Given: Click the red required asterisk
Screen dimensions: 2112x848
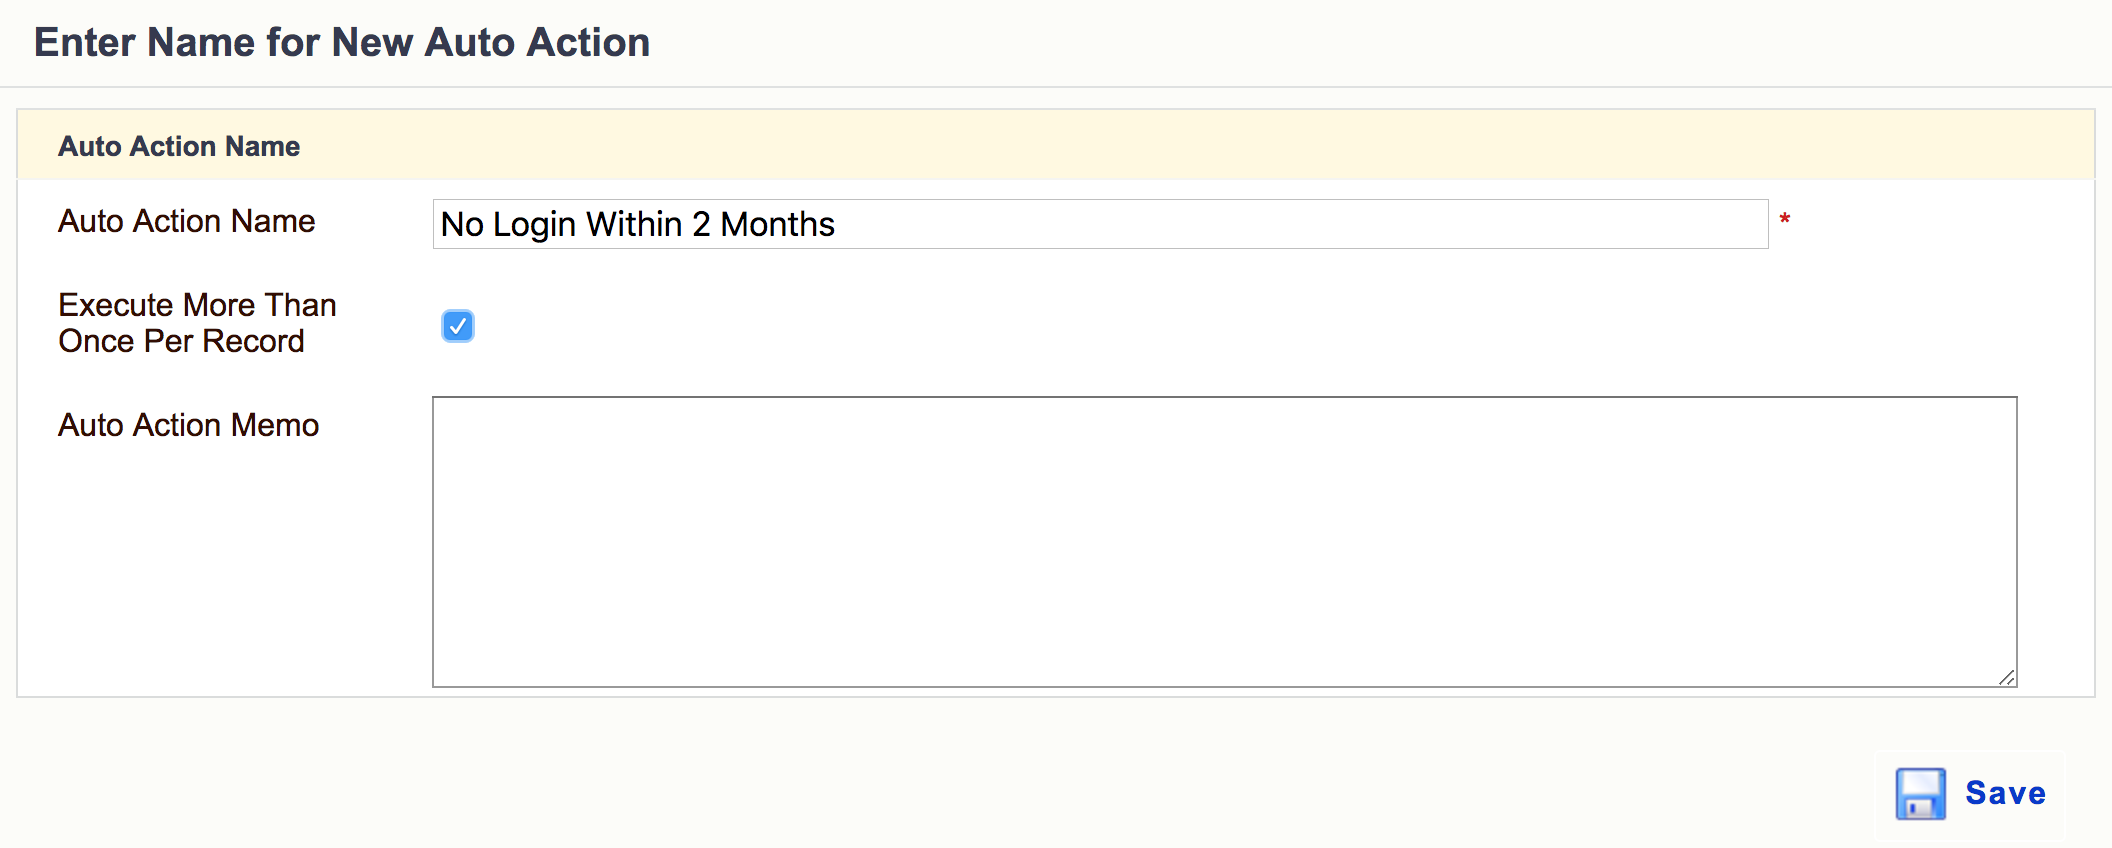Looking at the screenshot, I should [1784, 218].
